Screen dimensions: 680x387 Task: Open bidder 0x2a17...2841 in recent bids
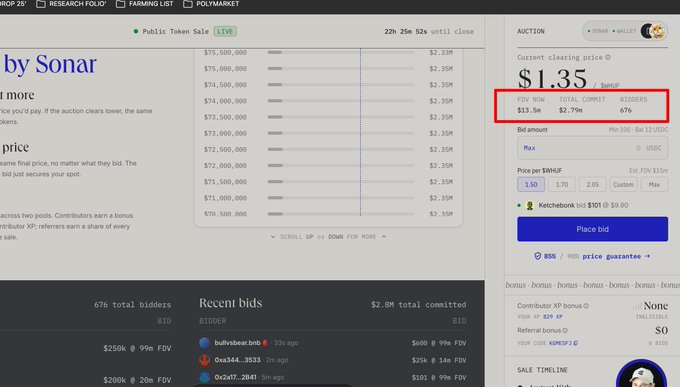(x=235, y=377)
